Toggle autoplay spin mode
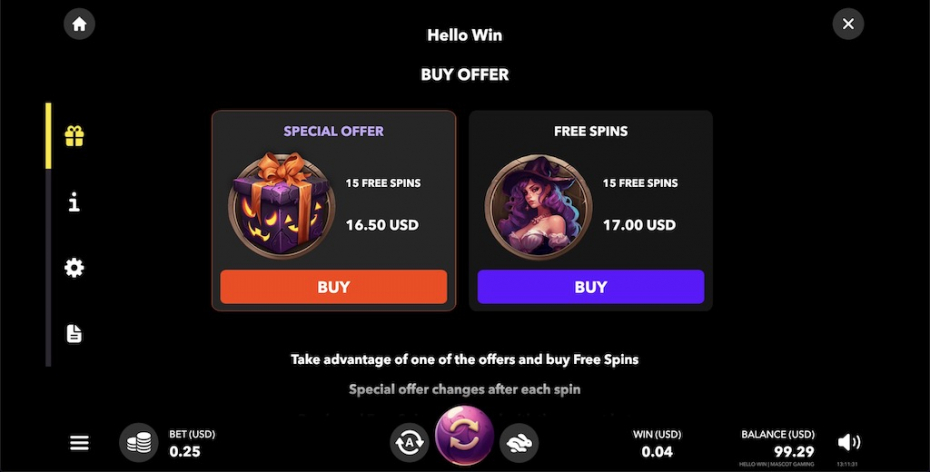The height and width of the screenshot is (472, 930). tap(409, 442)
